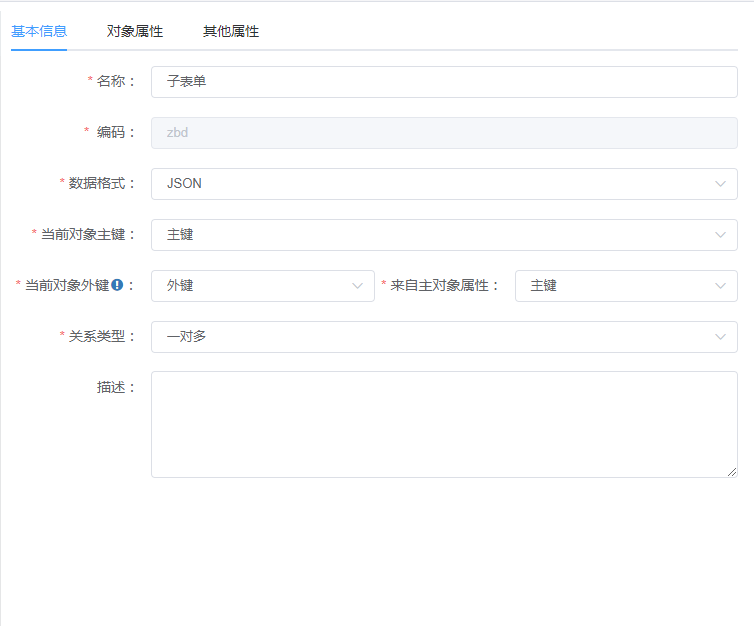Expand the 关系类型 select showing 一对多
This screenshot has width=754, height=626.
pos(430,337)
